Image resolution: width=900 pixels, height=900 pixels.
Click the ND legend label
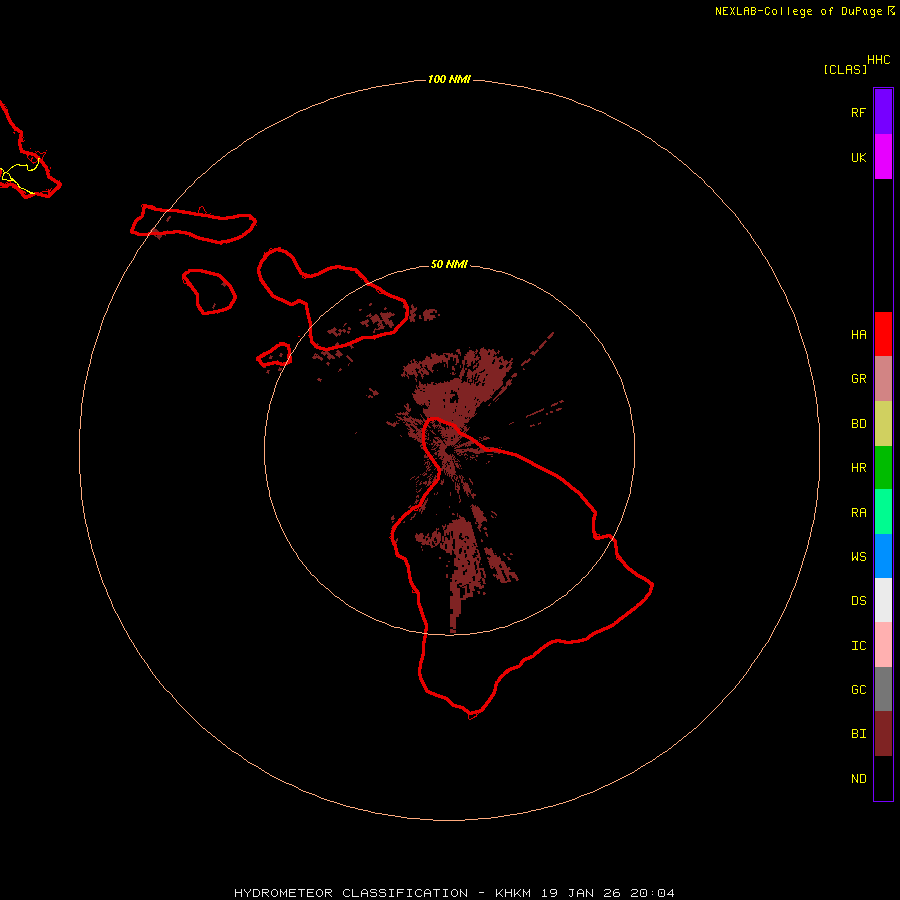(858, 779)
